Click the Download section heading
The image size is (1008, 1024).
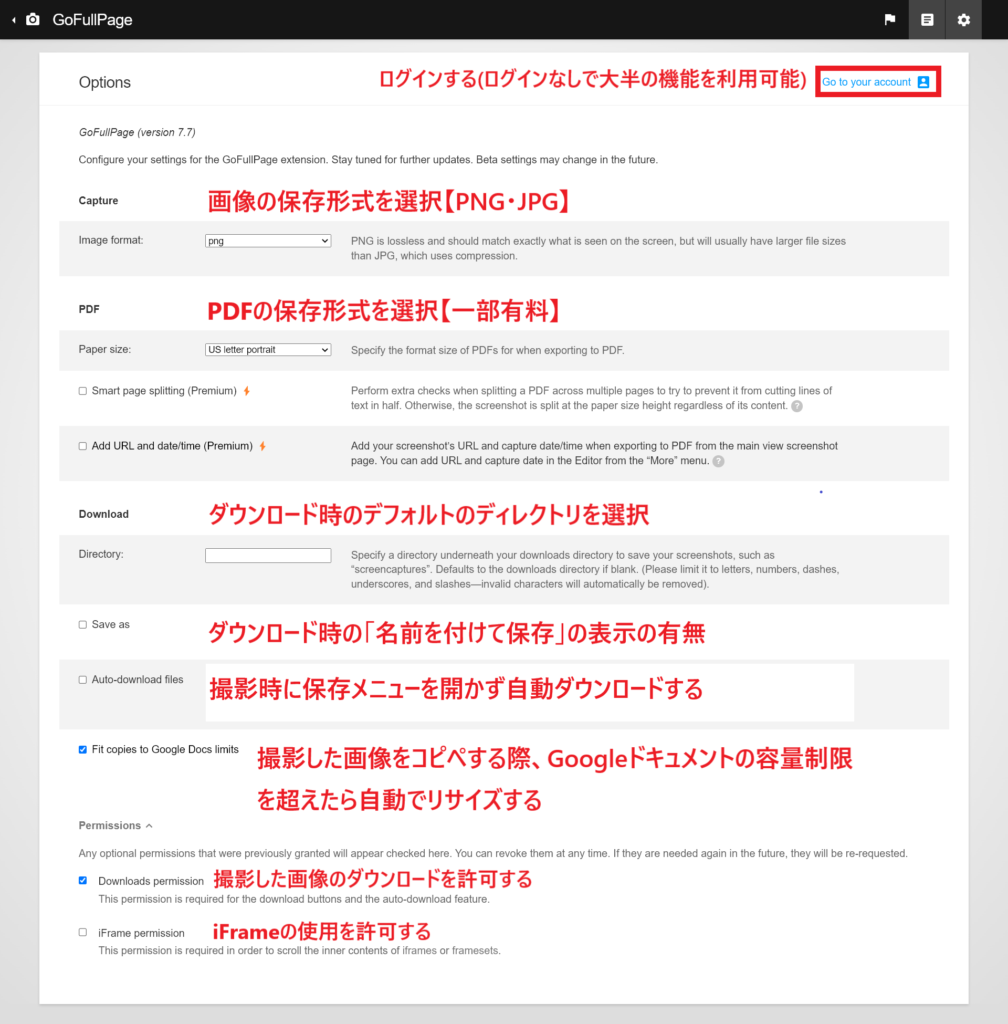pos(104,514)
